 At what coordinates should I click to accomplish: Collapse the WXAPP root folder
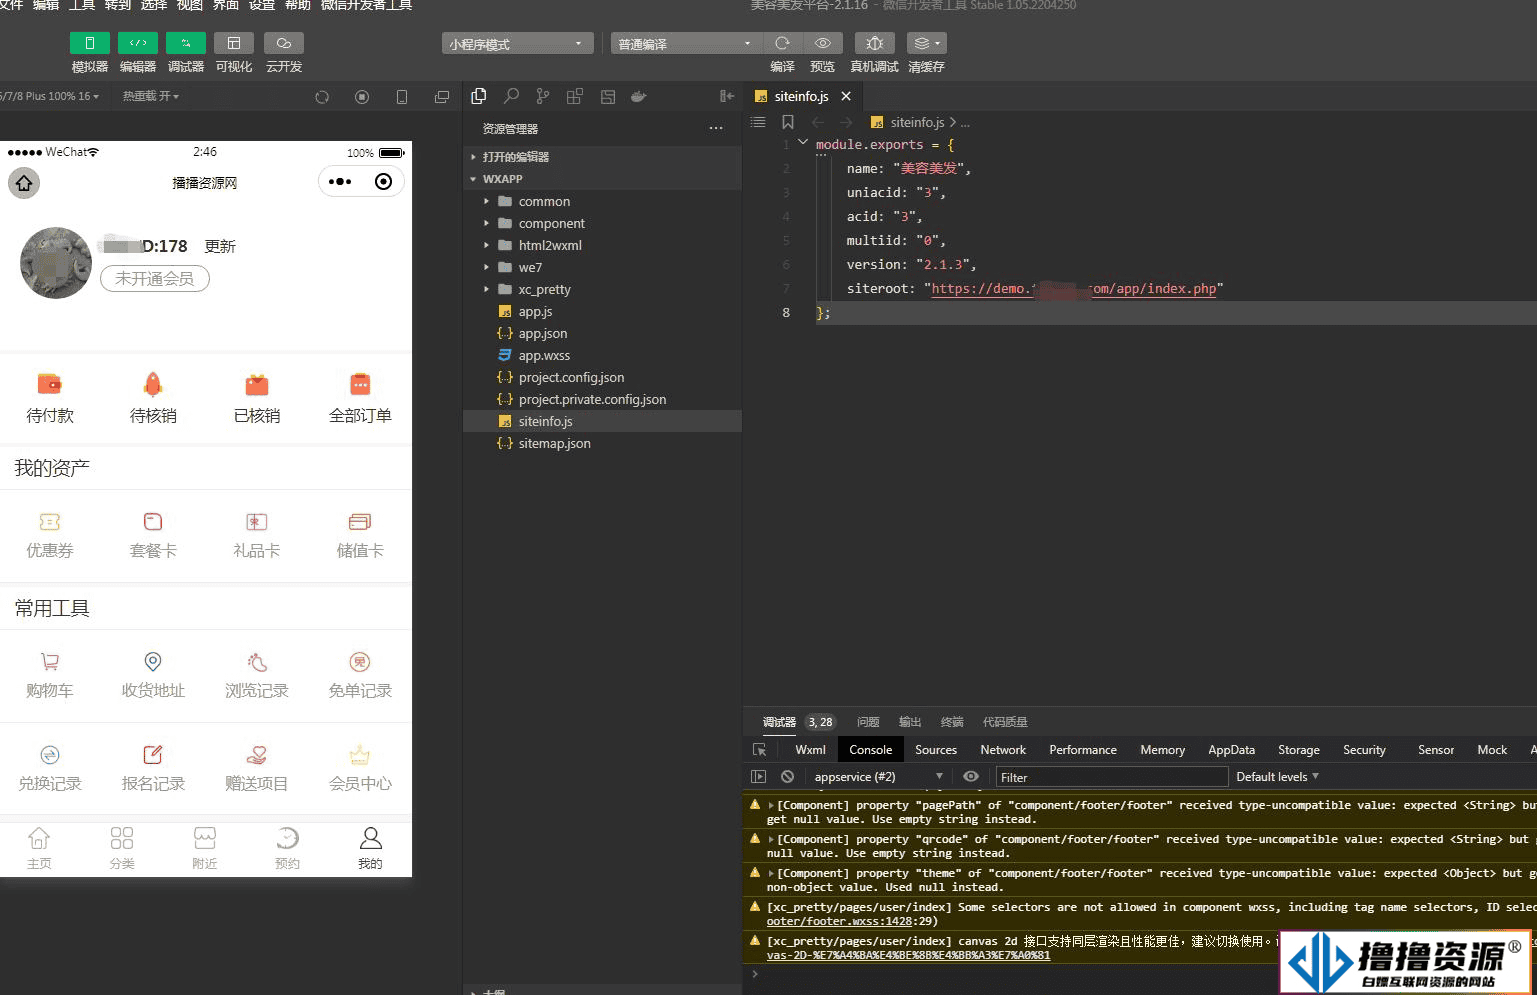pyautogui.click(x=603, y=179)
